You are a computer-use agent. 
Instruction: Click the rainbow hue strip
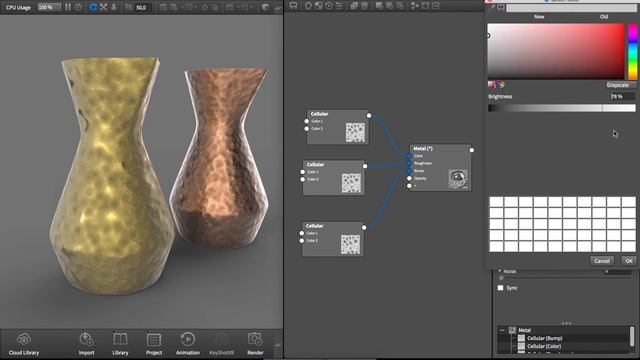click(632, 51)
